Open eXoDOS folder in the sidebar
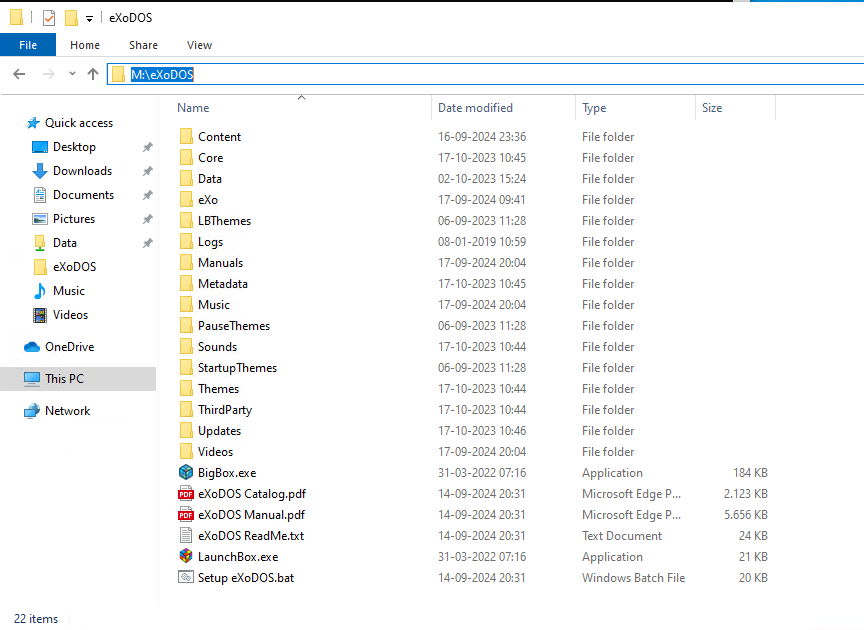This screenshot has height=630, width=864. pyautogui.click(x=74, y=267)
